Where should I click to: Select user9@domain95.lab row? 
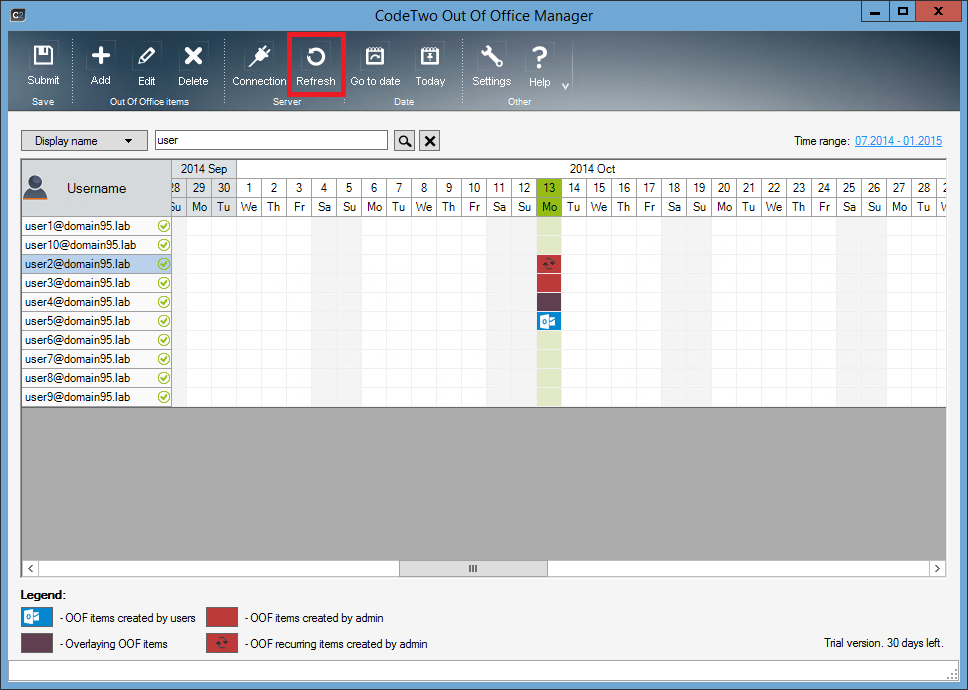point(96,397)
